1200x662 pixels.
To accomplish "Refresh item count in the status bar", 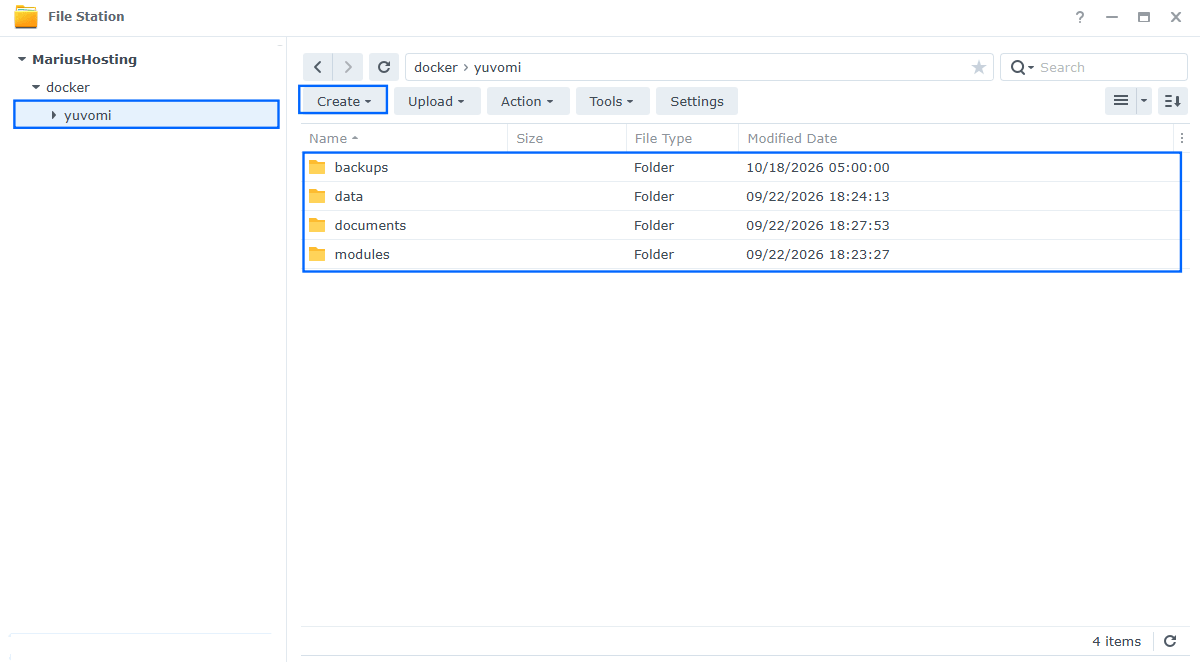I will click(1170, 641).
